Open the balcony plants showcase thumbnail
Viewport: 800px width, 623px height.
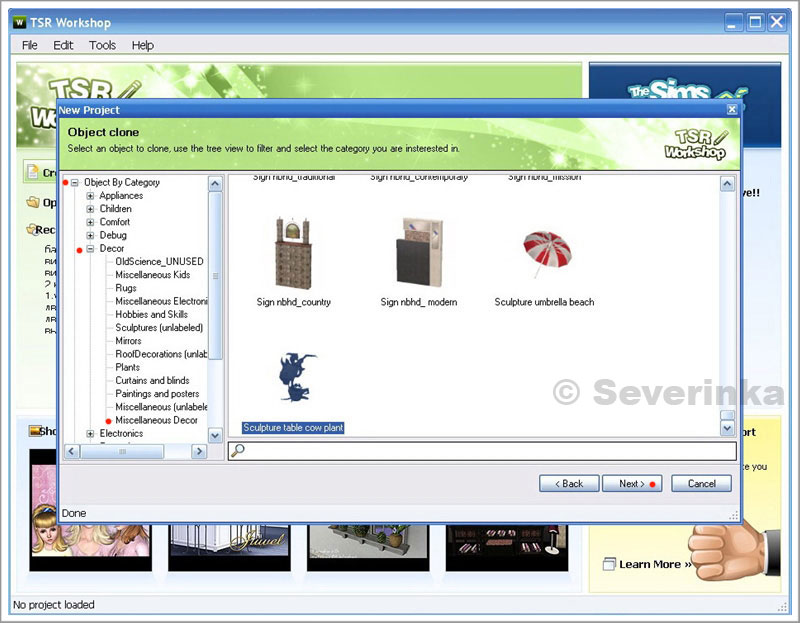click(x=368, y=547)
